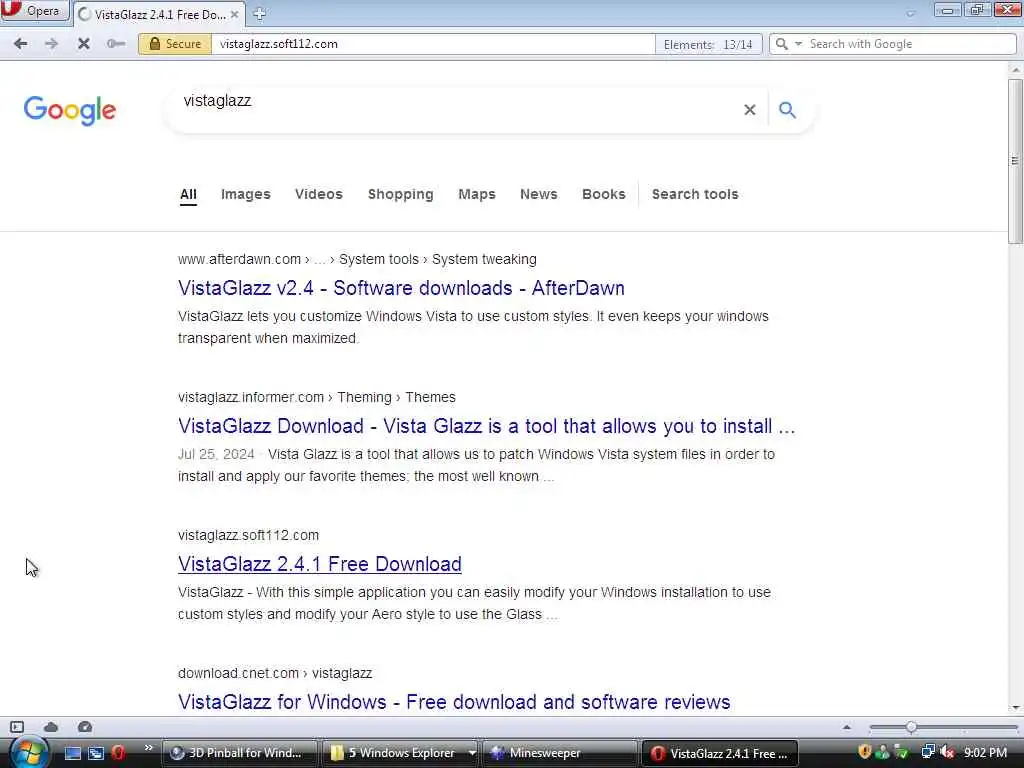Click the security shield tray icon

[x=865, y=752]
